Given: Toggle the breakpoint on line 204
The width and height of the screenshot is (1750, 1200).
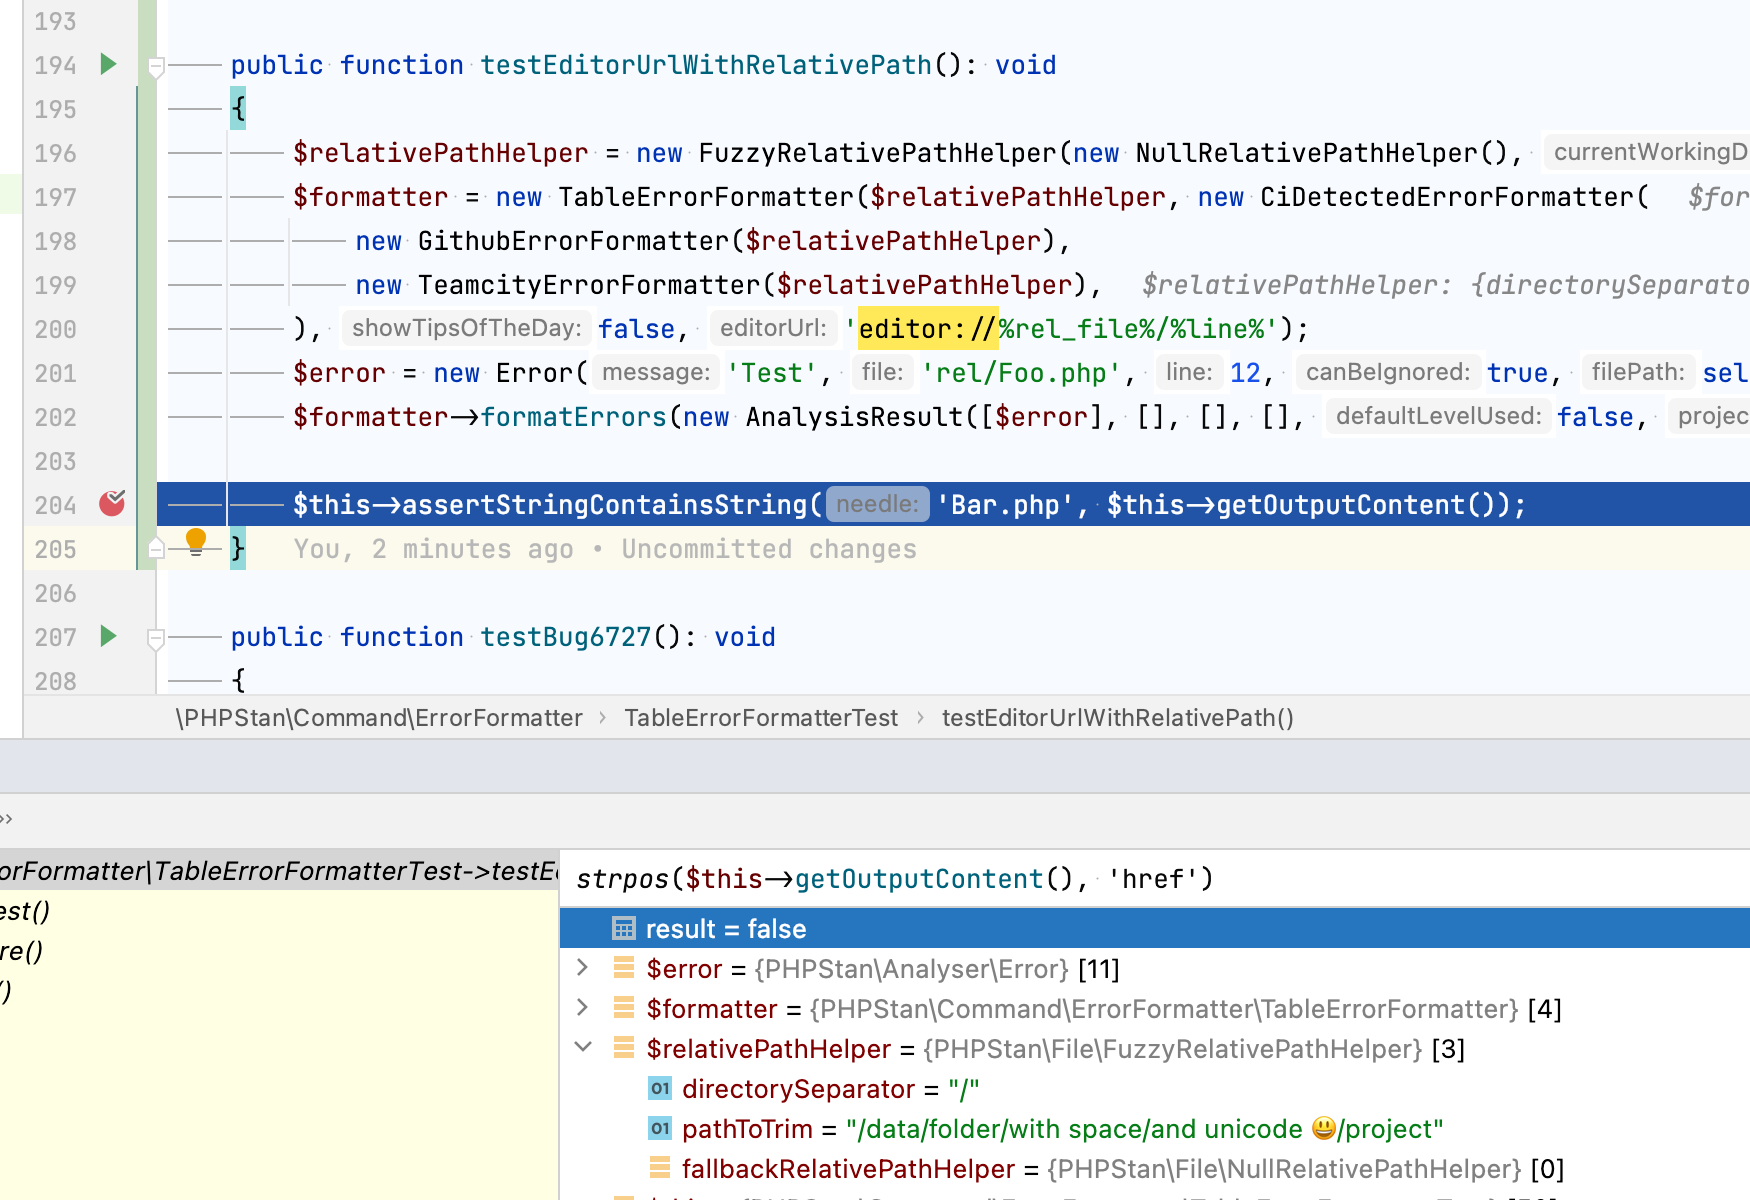Looking at the screenshot, I should (x=112, y=504).
